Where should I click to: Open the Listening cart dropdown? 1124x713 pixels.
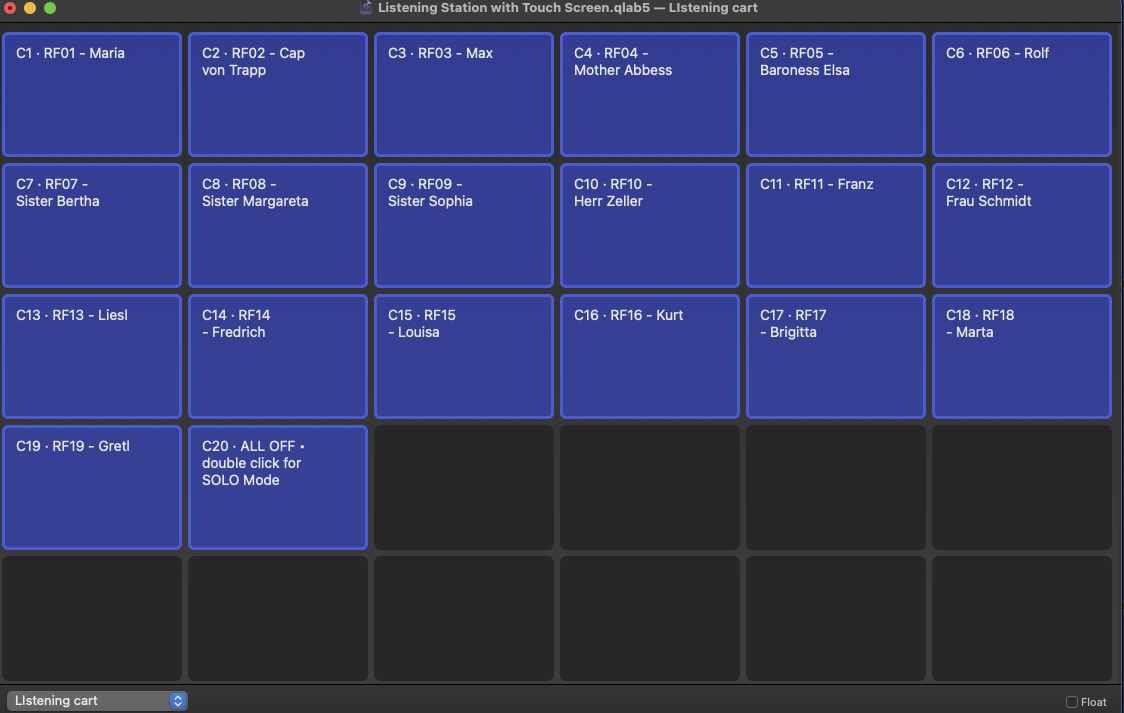pyautogui.click(x=97, y=701)
